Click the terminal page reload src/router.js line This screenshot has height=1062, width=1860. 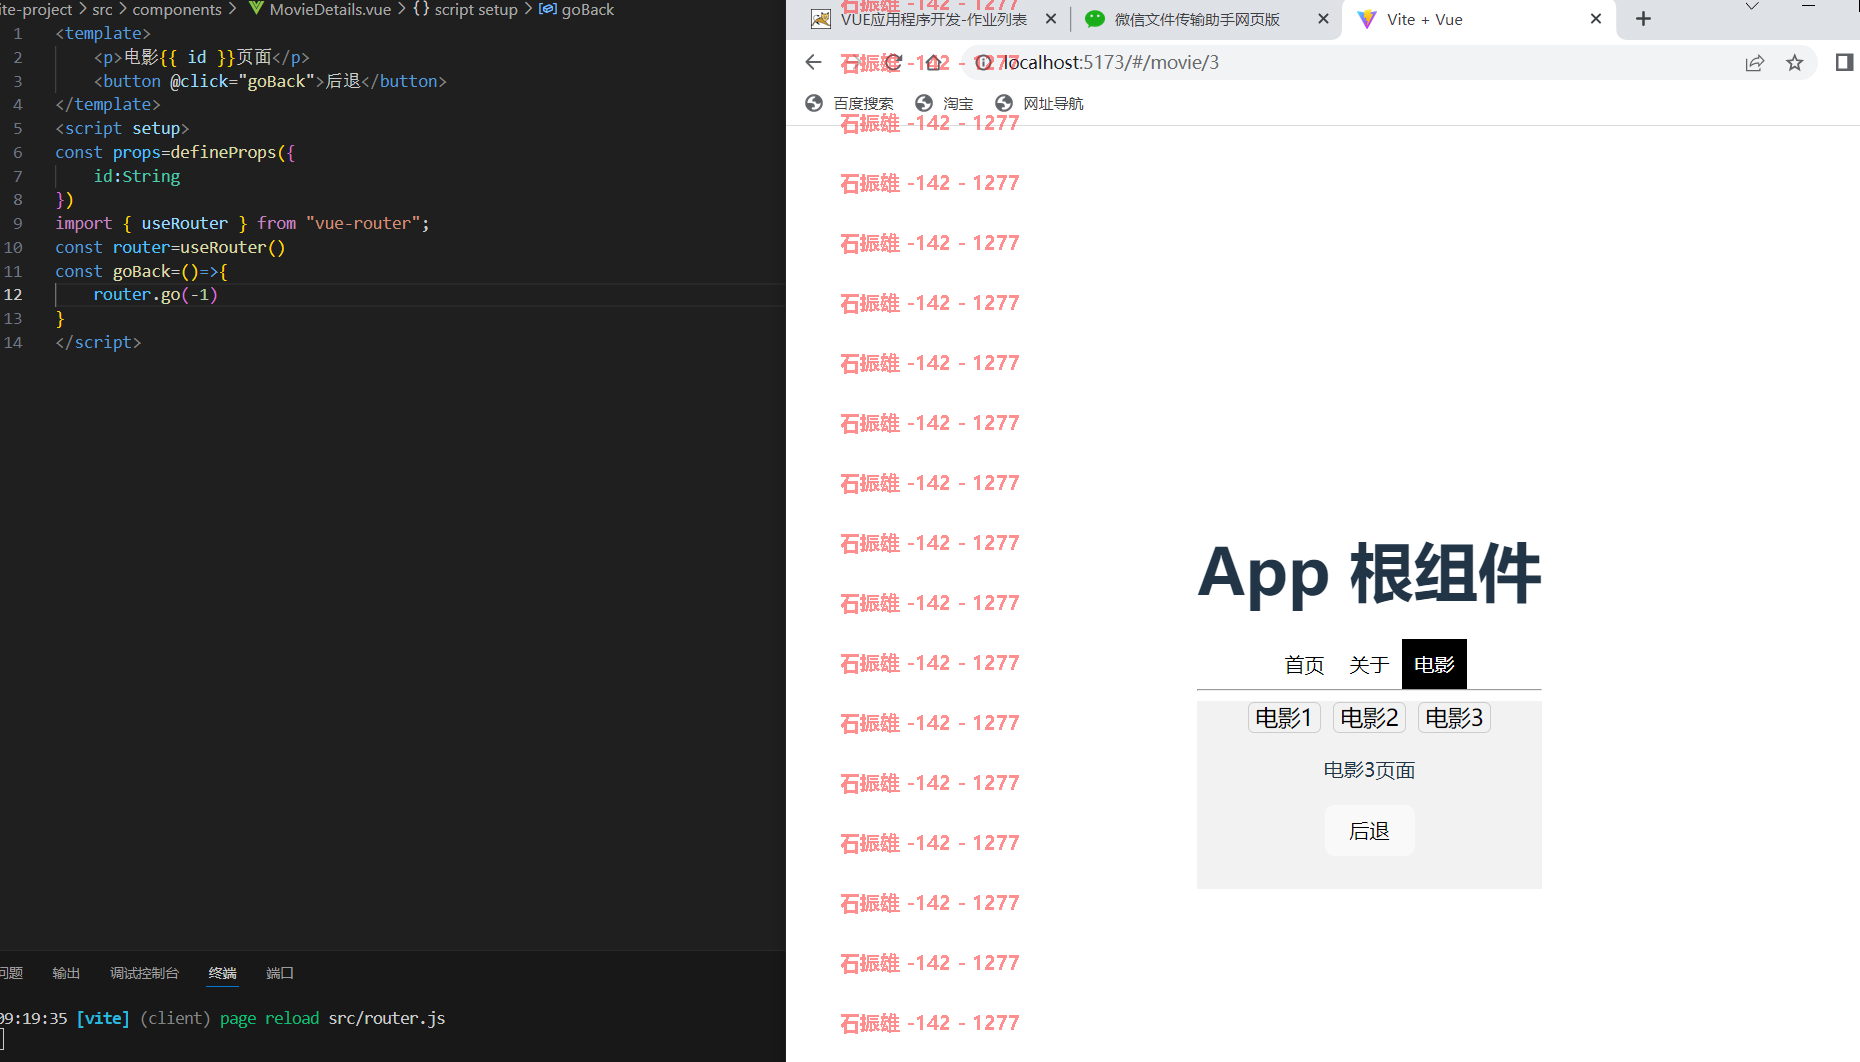coord(223,1018)
